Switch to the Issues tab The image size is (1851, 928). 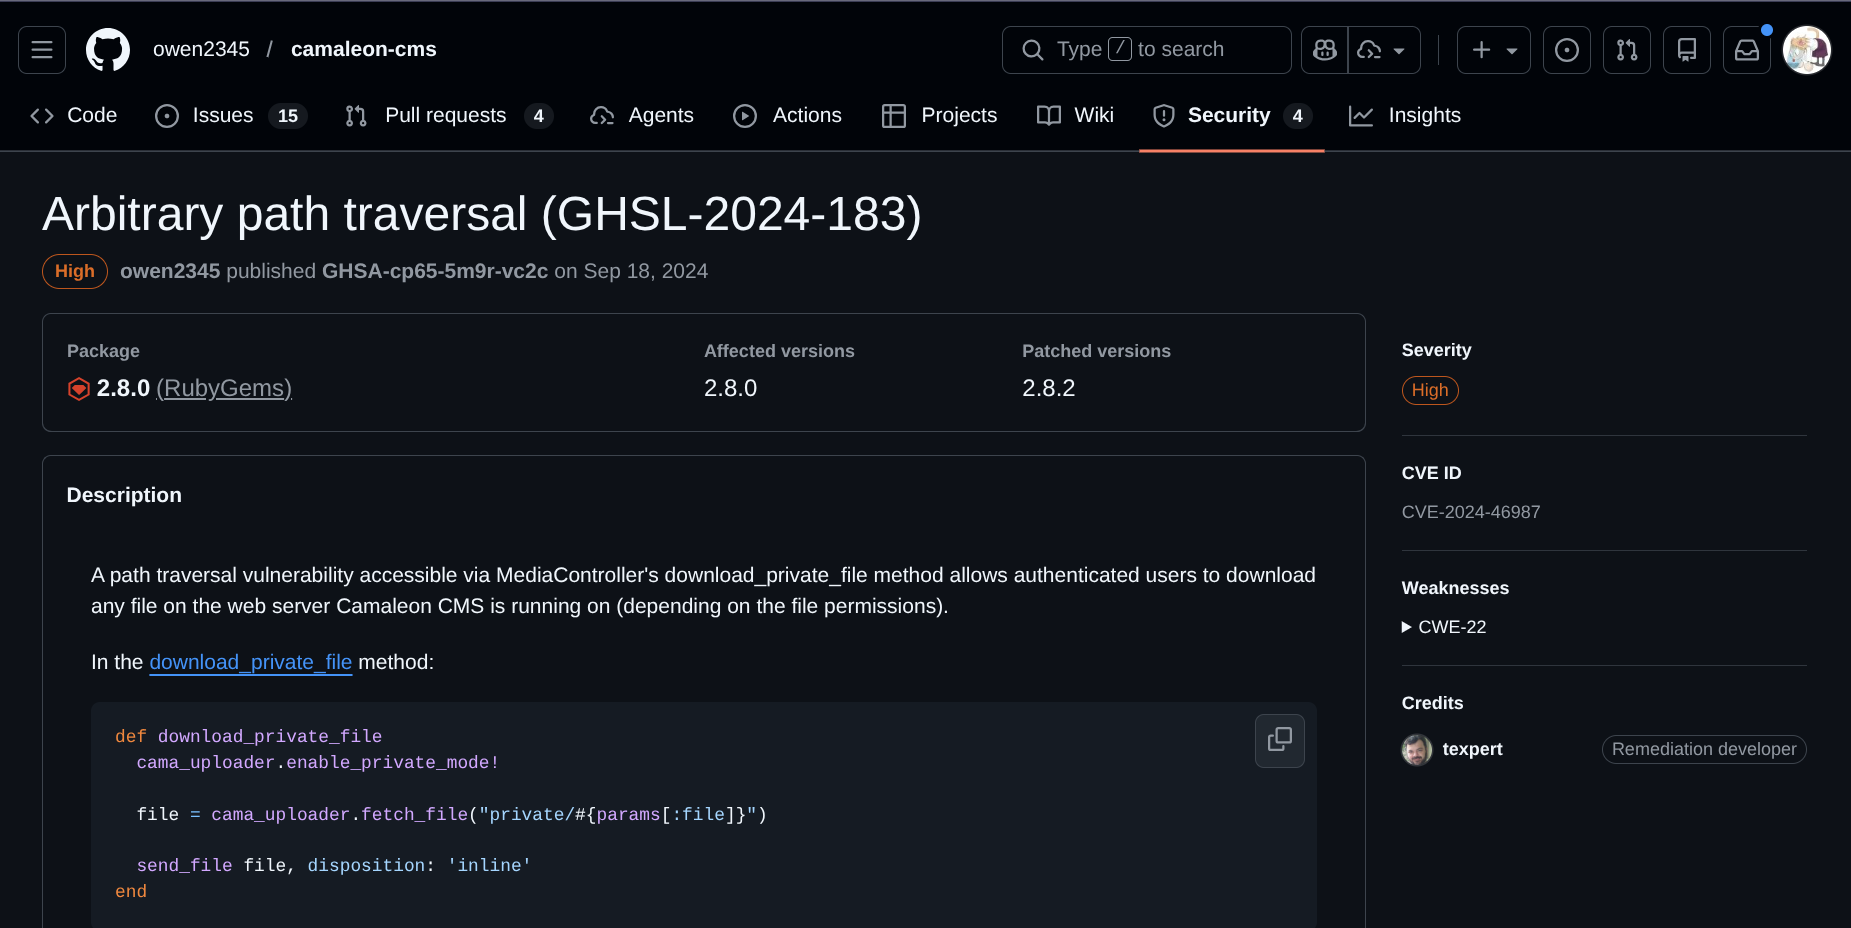point(230,116)
